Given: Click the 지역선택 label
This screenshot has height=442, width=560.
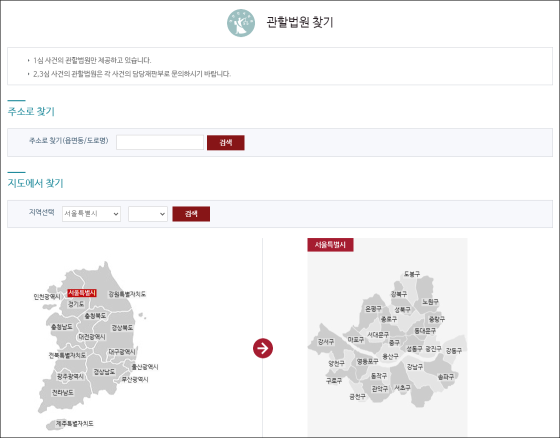Looking at the screenshot, I should pos(41,212).
